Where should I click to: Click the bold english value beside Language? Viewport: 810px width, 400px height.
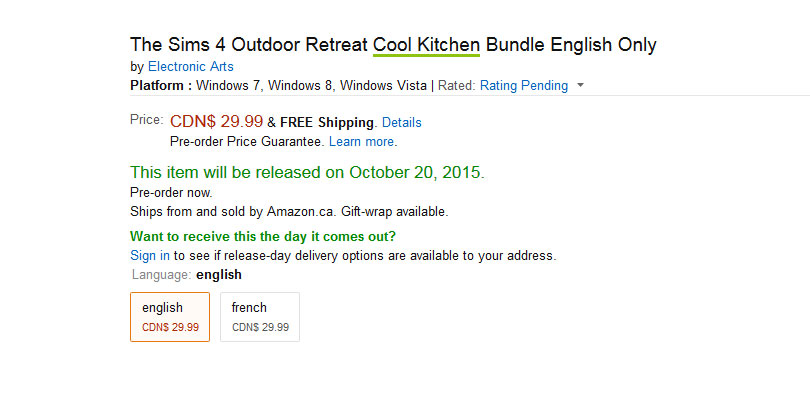[219, 274]
